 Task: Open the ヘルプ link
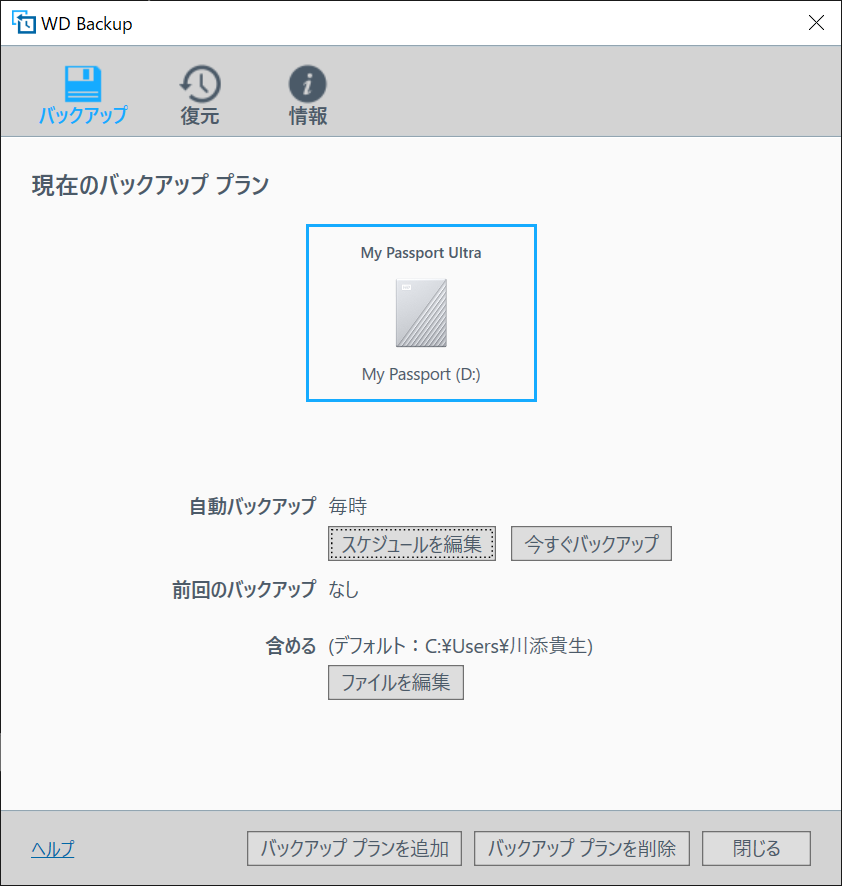pyautogui.click(x=51, y=848)
